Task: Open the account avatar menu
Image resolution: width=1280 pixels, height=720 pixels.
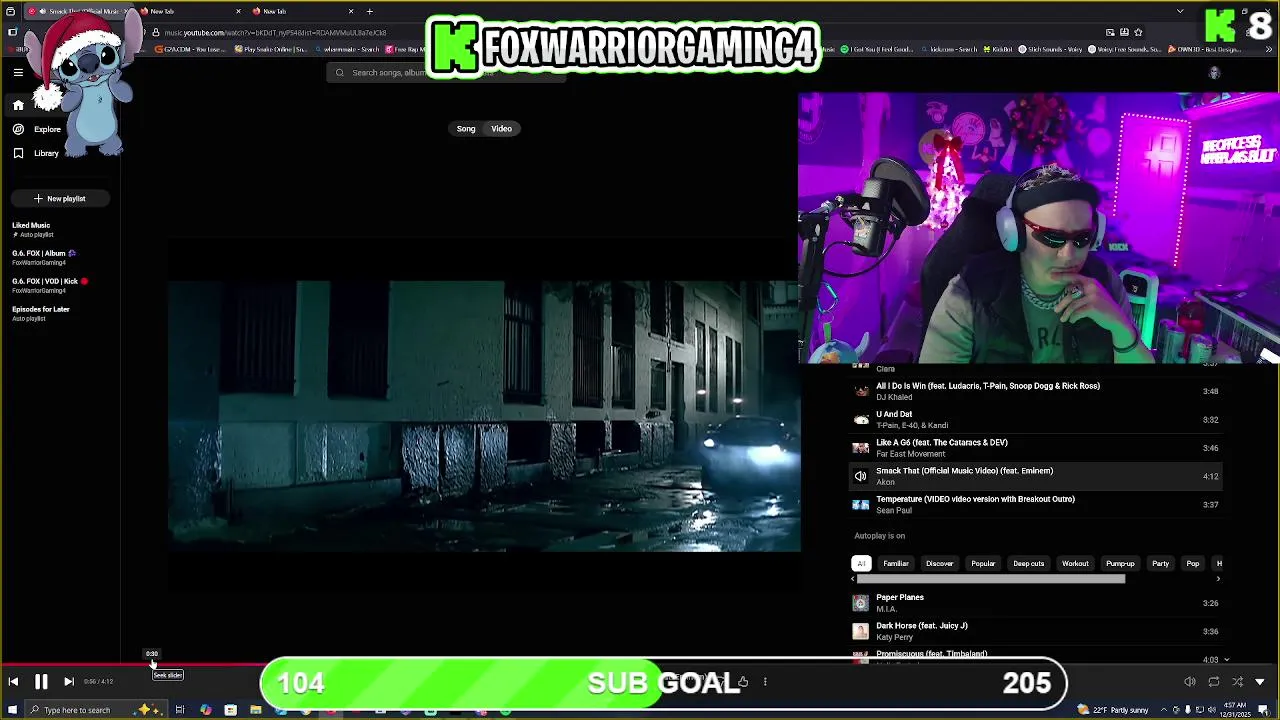Action: [x=1214, y=73]
